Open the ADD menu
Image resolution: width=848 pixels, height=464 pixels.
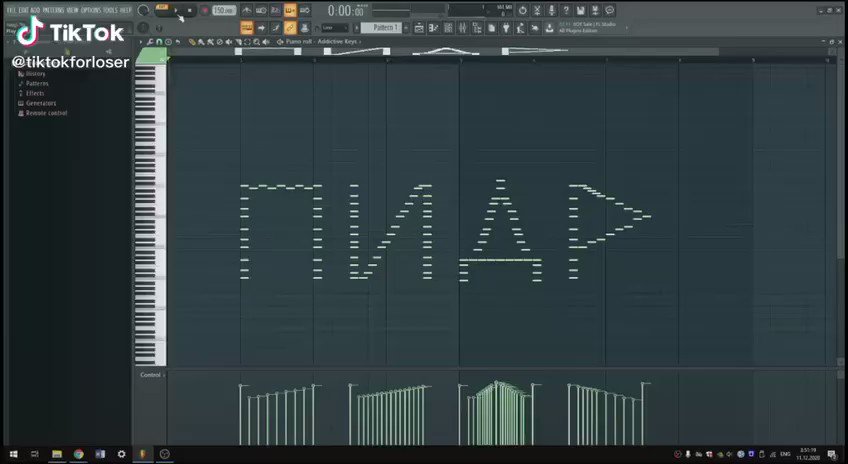(35, 10)
